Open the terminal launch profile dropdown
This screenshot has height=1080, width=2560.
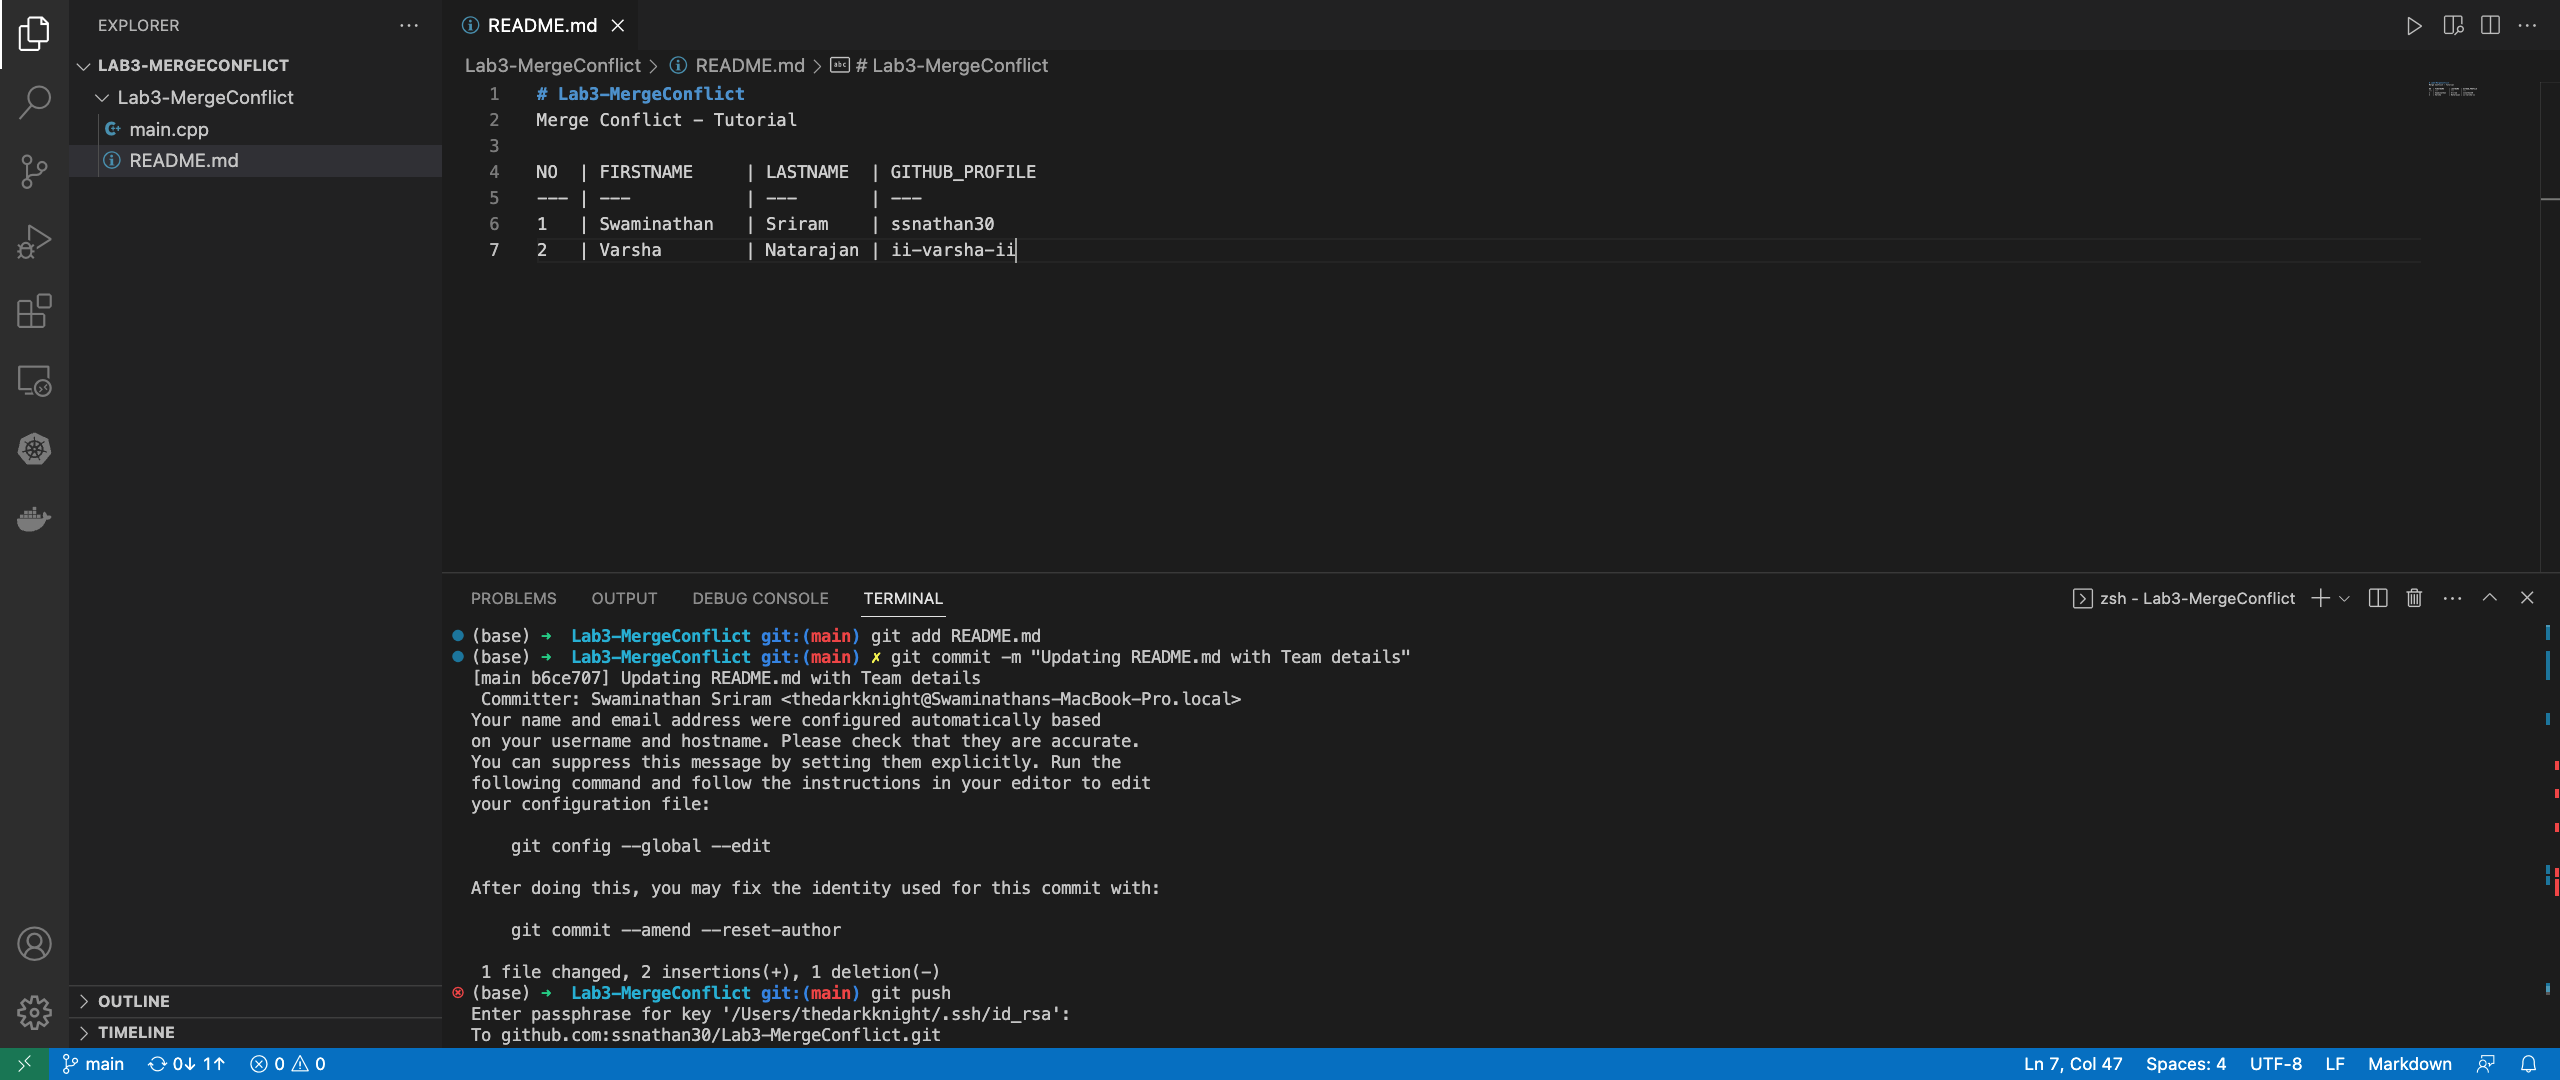coord(2344,598)
